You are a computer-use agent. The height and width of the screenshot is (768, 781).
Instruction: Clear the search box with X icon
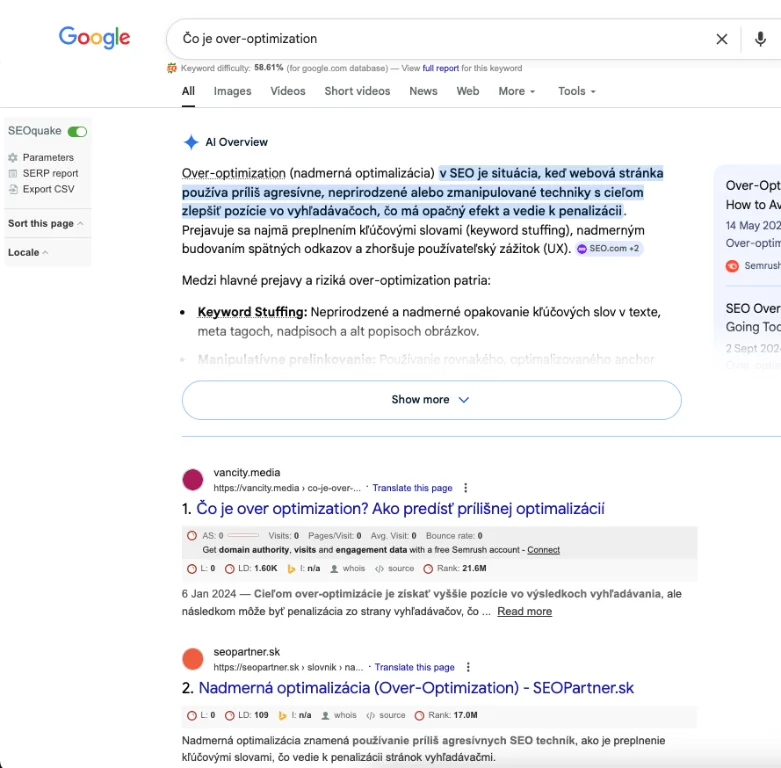tap(721, 39)
